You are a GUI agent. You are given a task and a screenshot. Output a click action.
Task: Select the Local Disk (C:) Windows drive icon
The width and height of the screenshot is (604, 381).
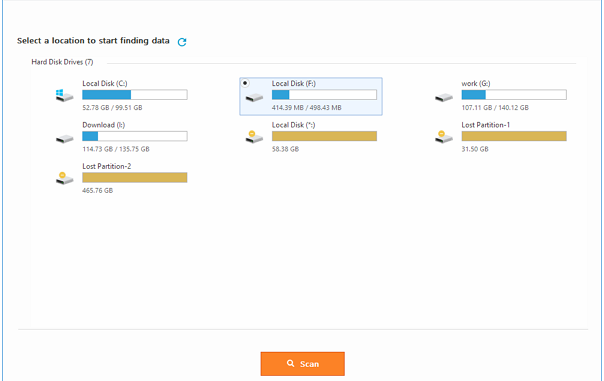pyautogui.click(x=64, y=95)
